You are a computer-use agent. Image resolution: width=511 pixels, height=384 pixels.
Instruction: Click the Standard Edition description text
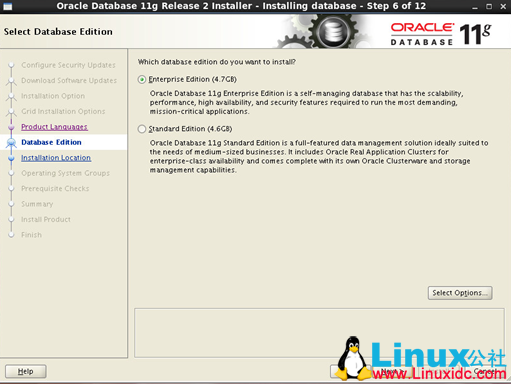[x=319, y=156]
